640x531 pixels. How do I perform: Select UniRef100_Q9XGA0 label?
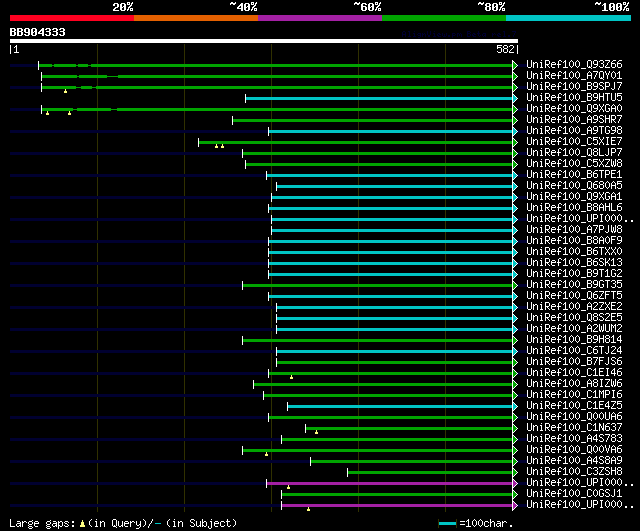[x=574, y=109]
